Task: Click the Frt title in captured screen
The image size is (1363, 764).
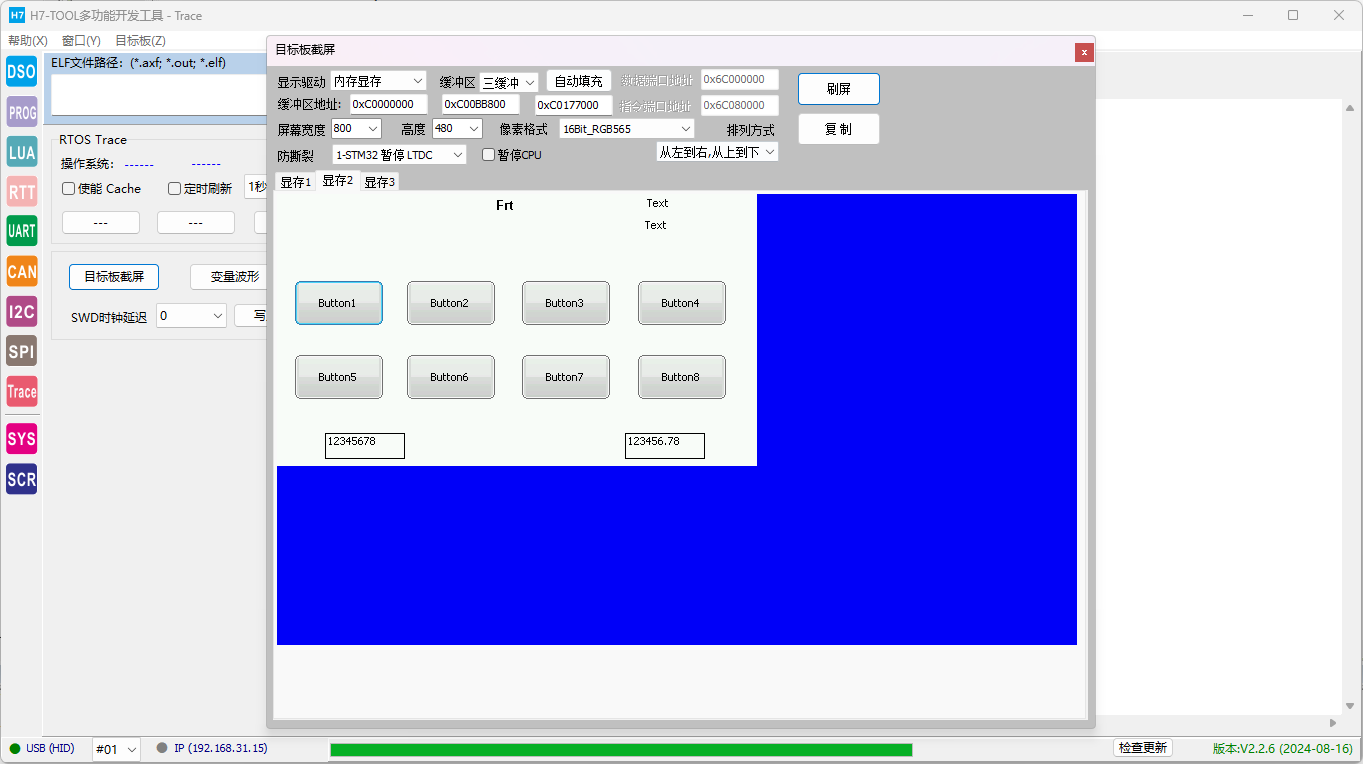Action: [505, 205]
